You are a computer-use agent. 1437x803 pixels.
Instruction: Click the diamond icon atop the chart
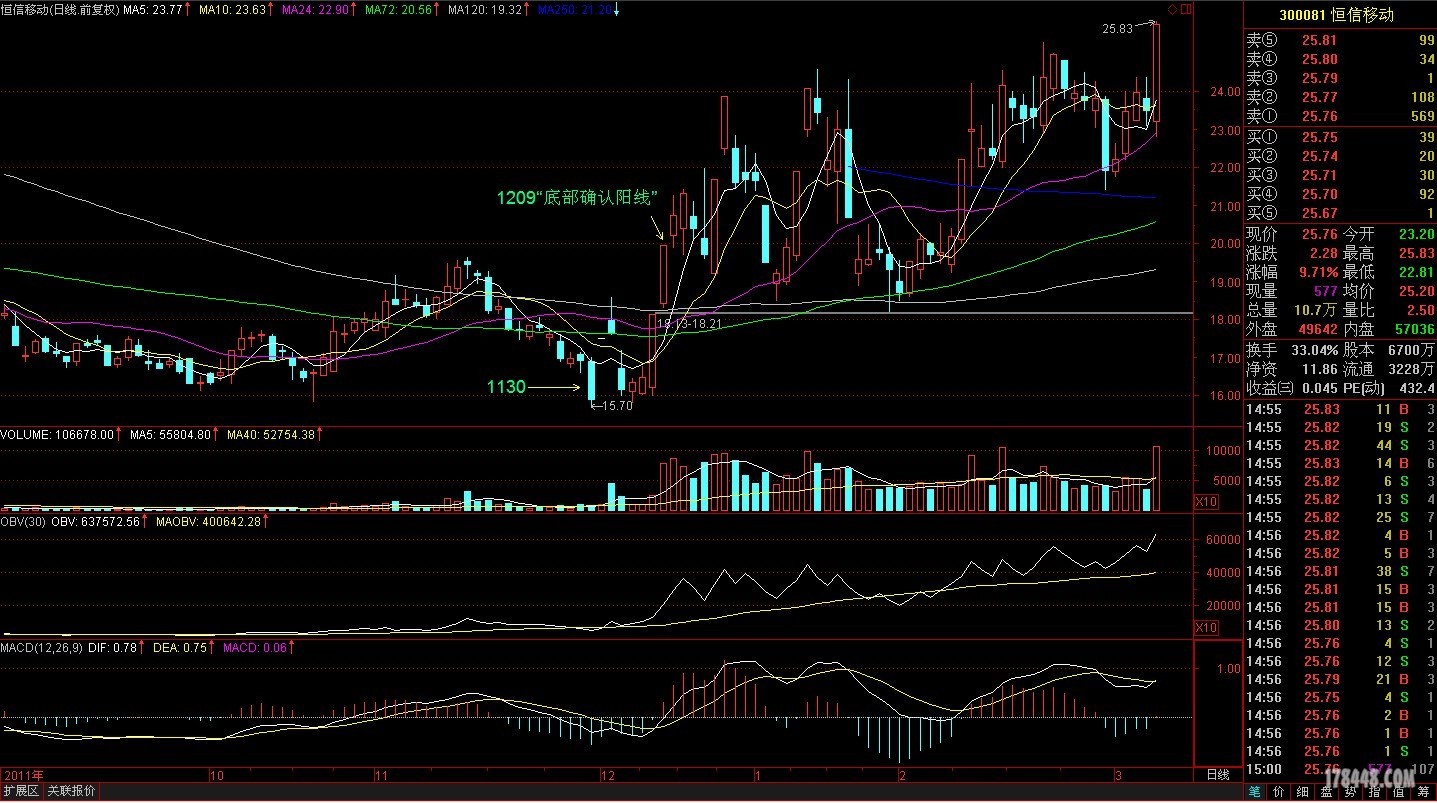(x=1173, y=8)
